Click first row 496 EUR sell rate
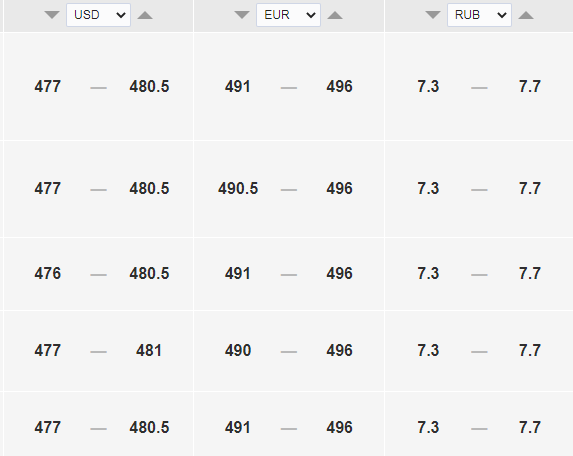This screenshot has height=456, width=573. (x=339, y=87)
